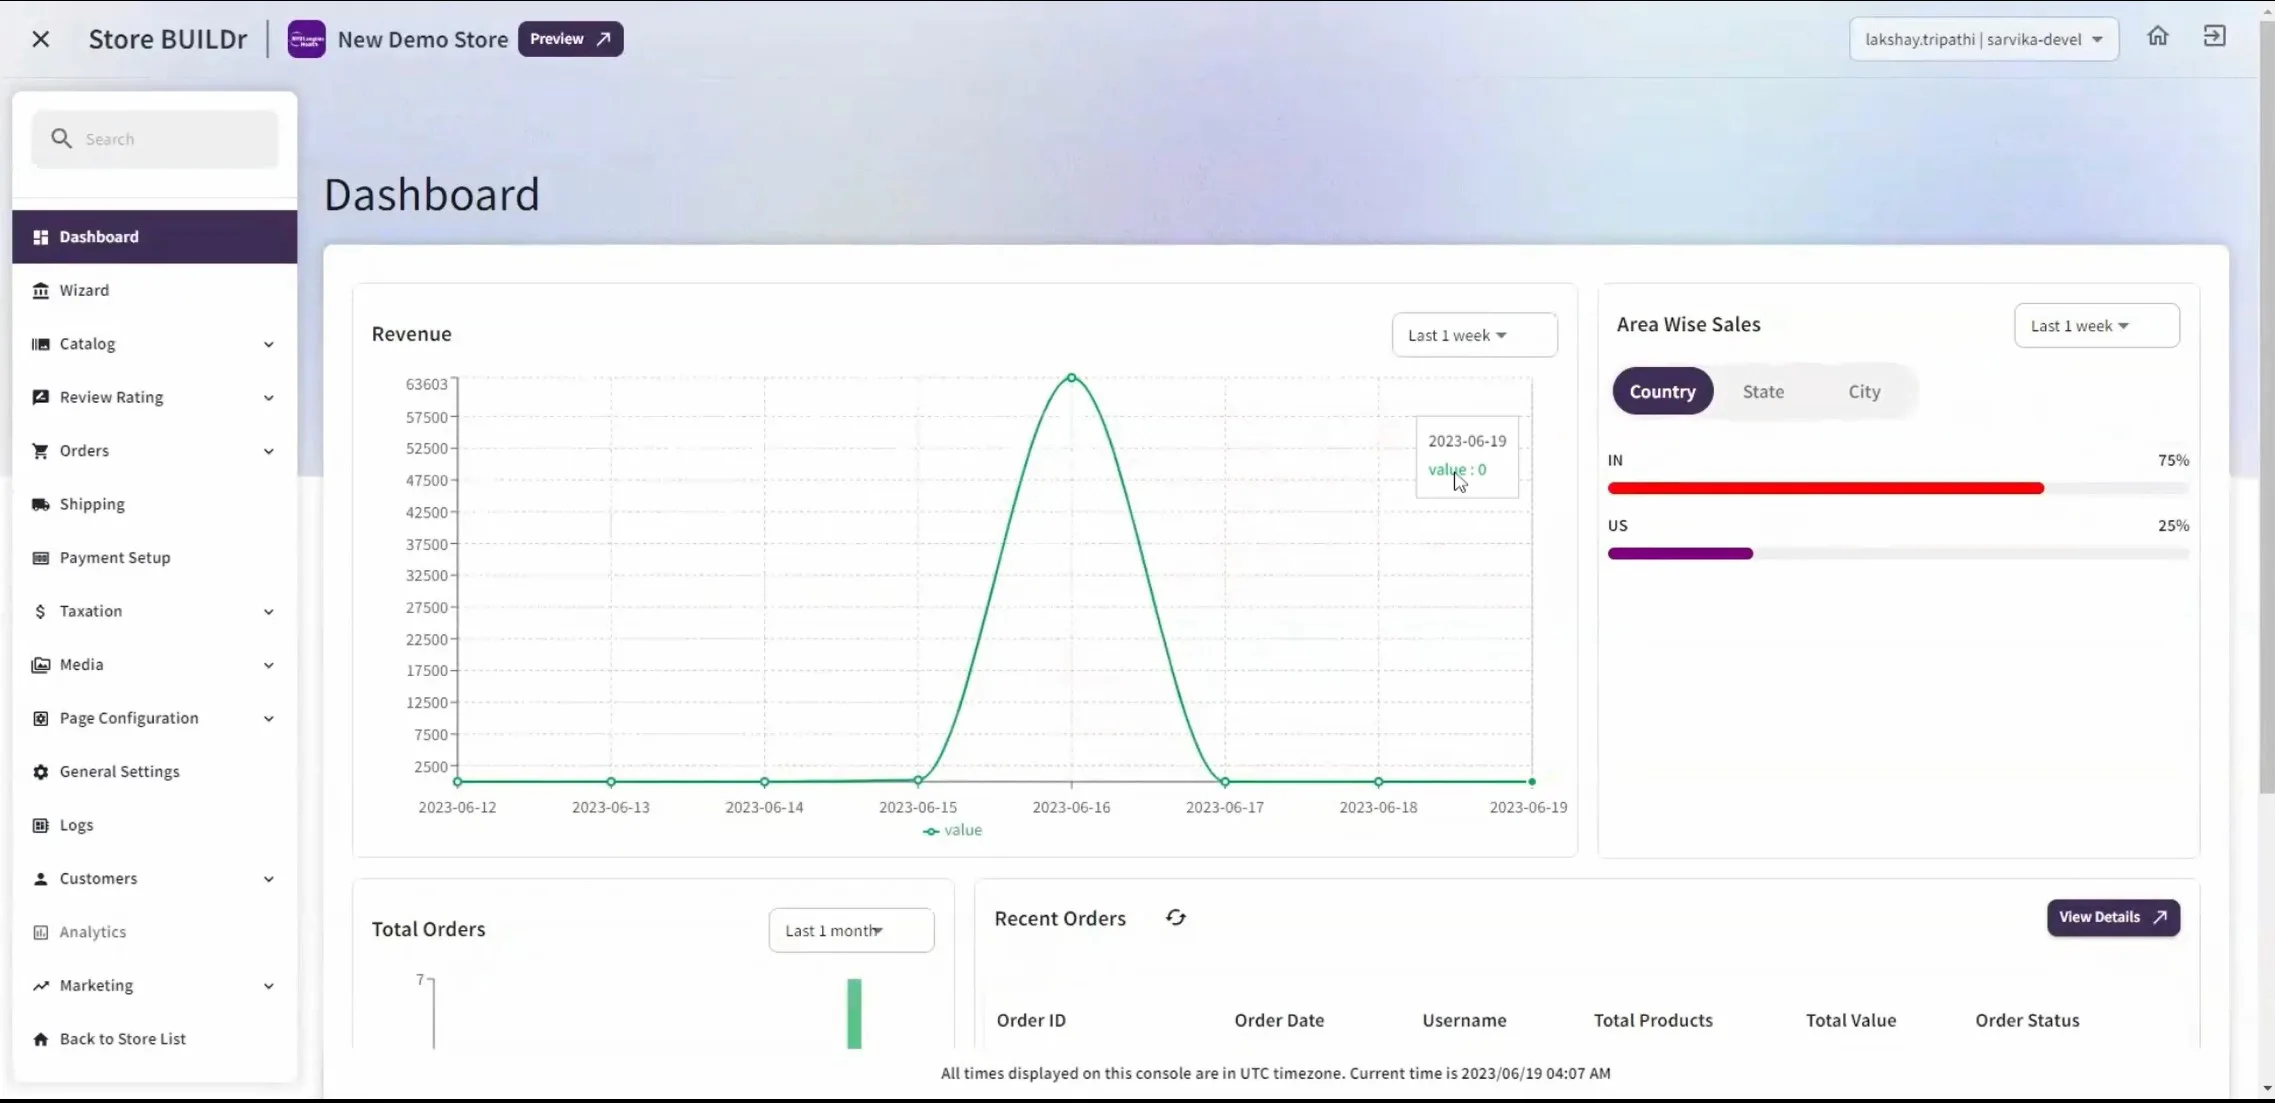Open Revenue Last 1 week dropdown

[1474, 335]
